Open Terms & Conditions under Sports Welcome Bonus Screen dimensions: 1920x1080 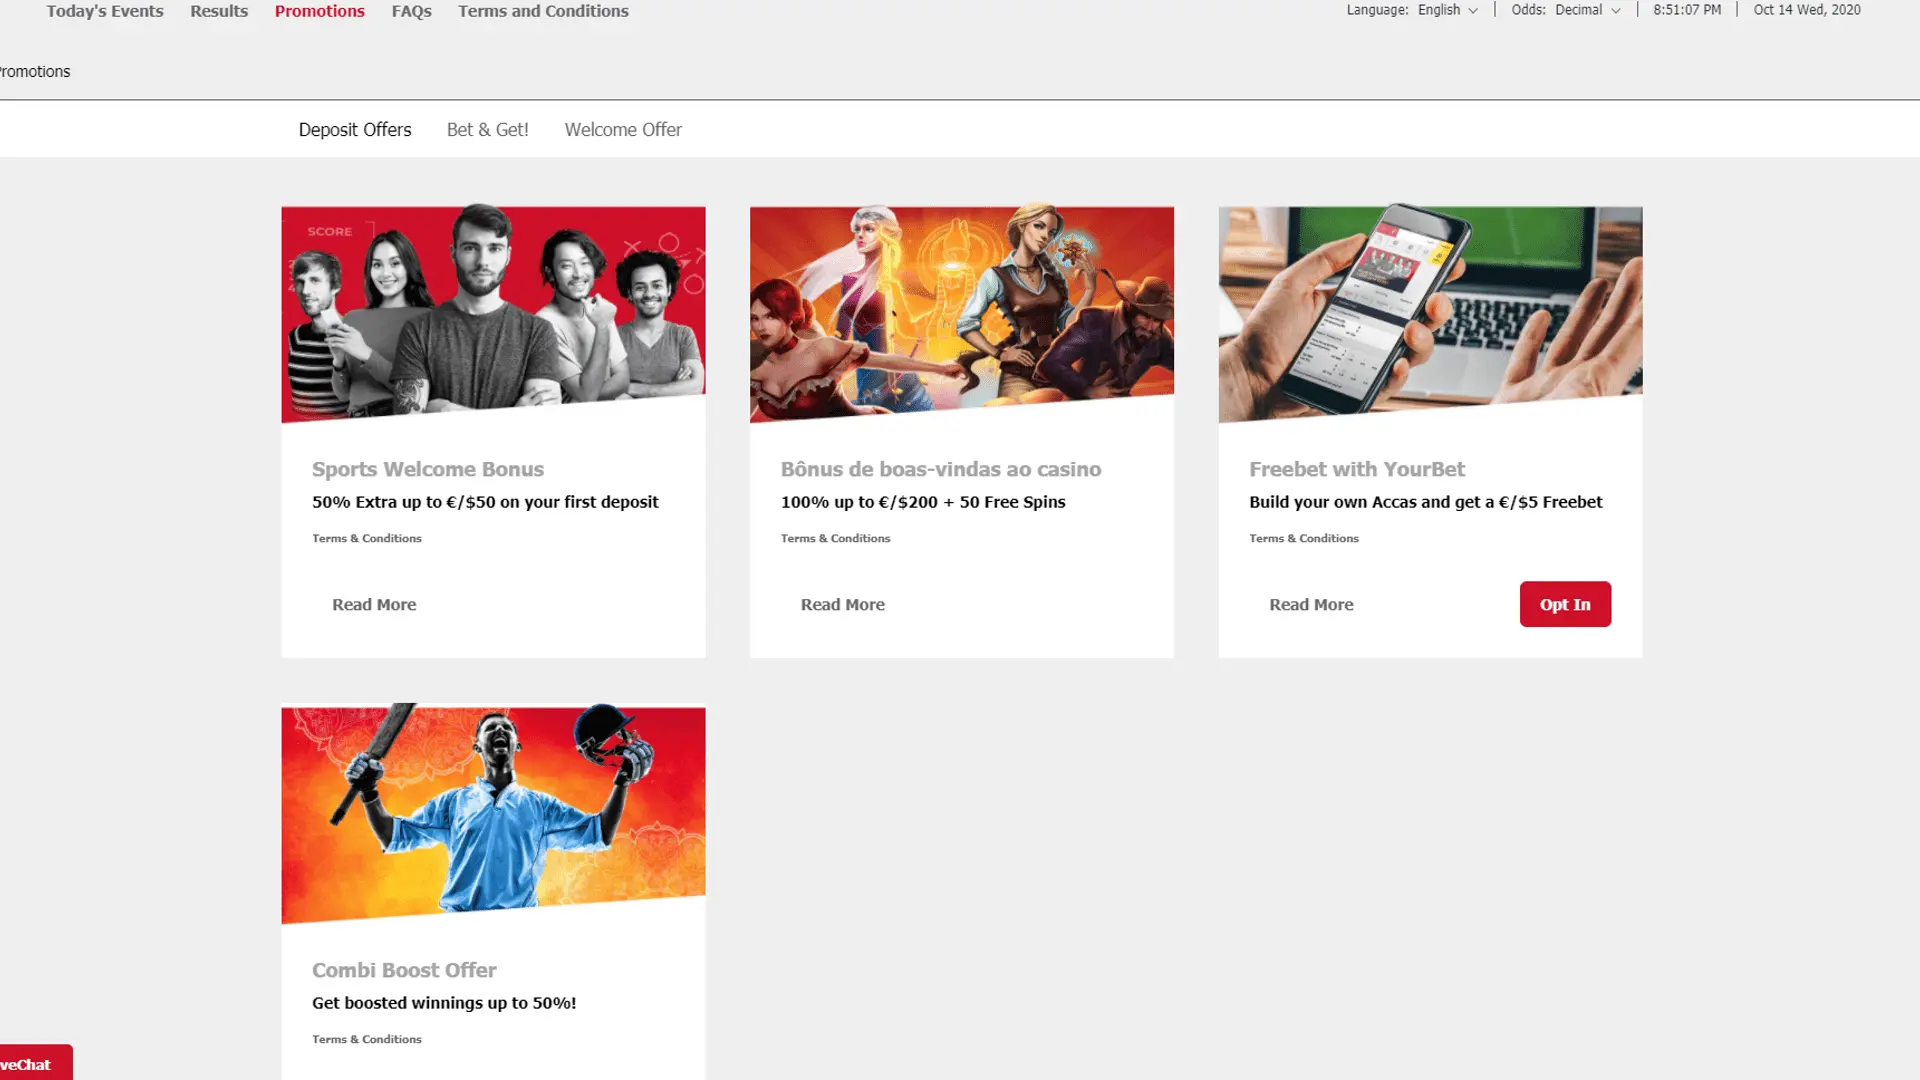tap(367, 539)
